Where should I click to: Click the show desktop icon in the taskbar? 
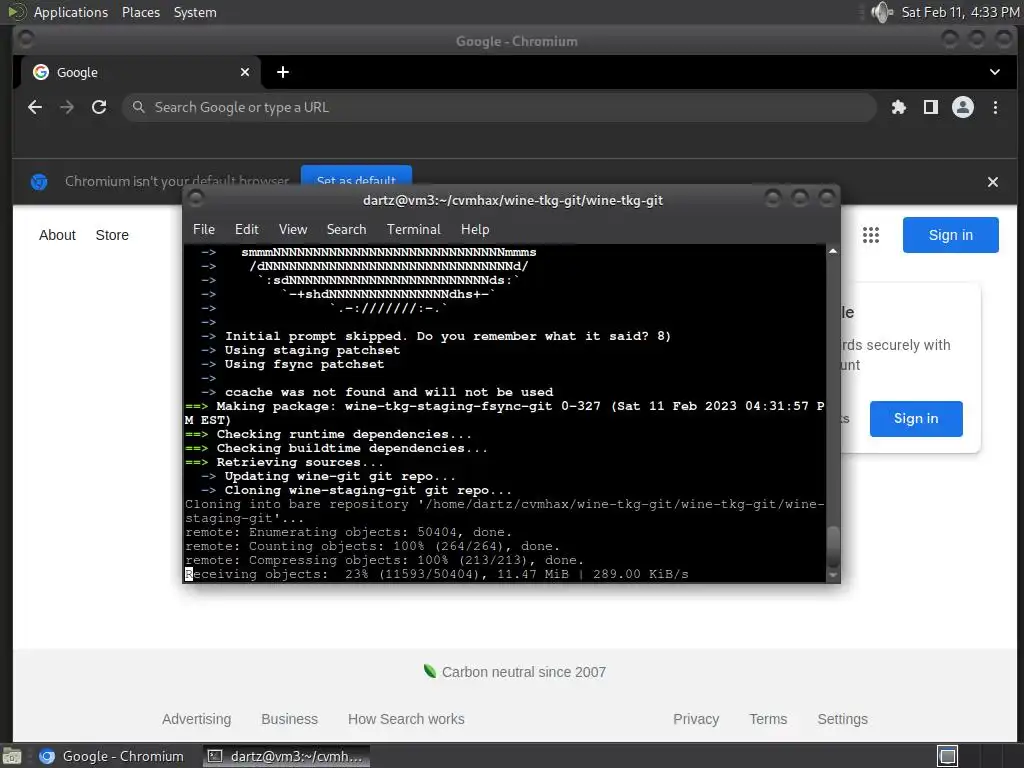[11, 756]
